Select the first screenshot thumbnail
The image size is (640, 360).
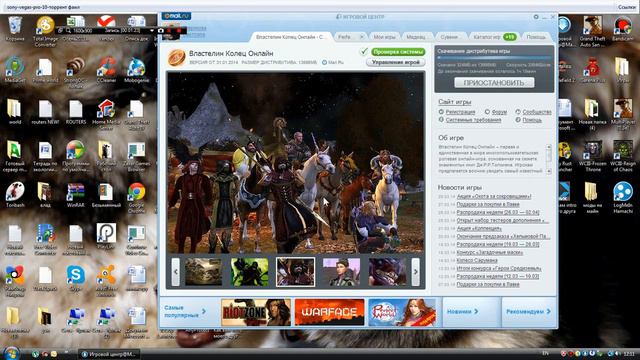tap(203, 272)
